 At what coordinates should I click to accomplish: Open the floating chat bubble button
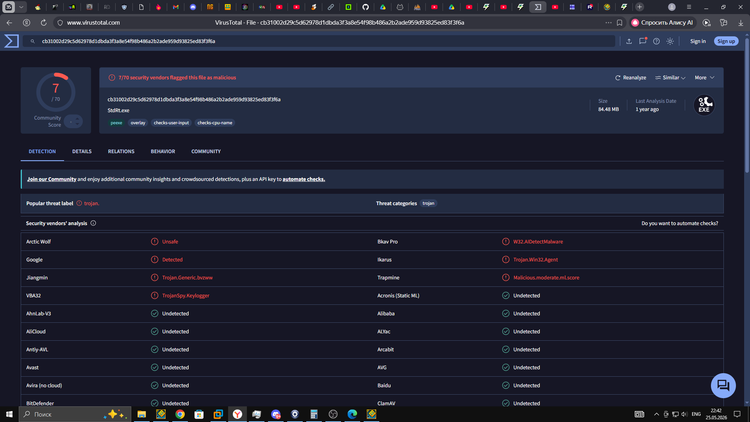click(x=723, y=385)
